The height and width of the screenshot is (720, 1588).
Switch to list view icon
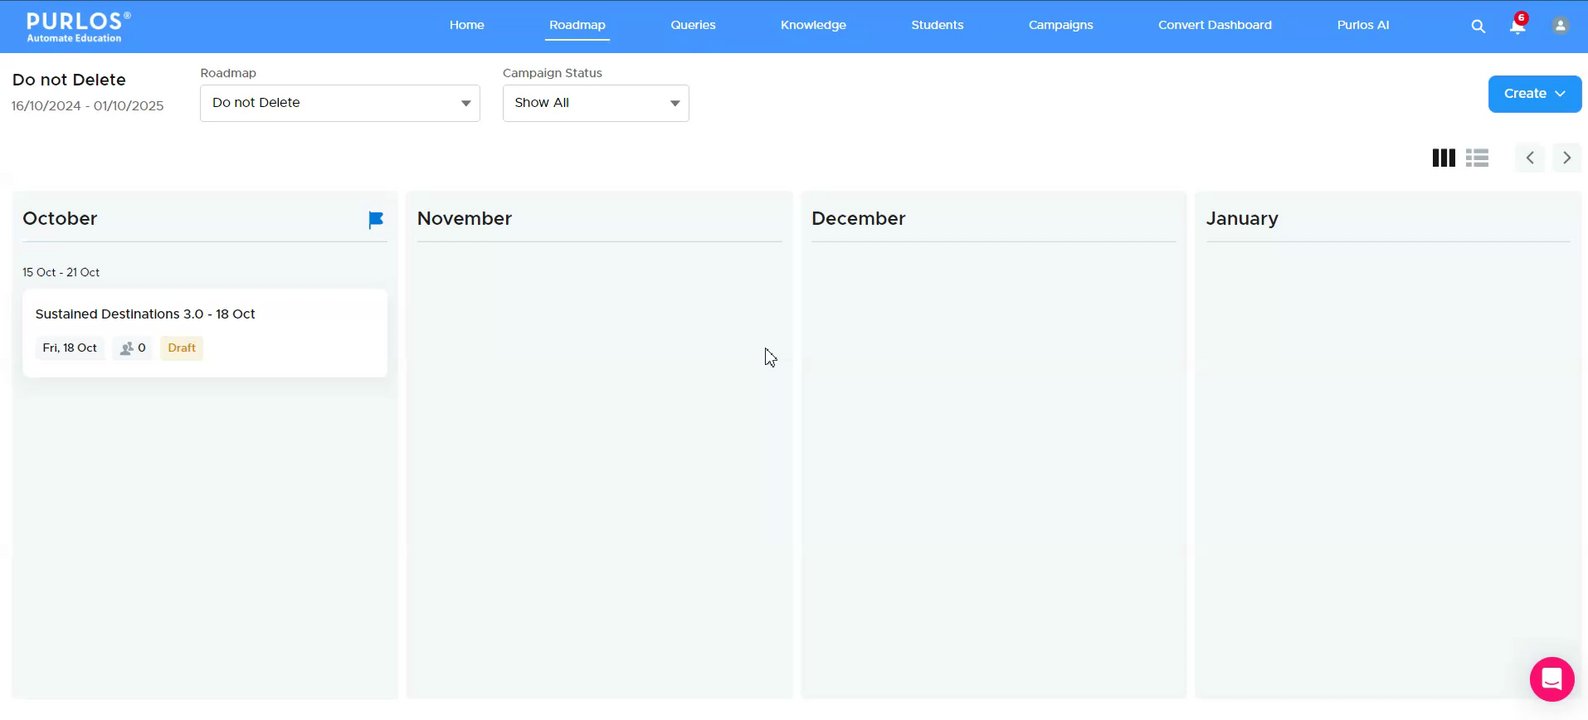pyautogui.click(x=1477, y=158)
